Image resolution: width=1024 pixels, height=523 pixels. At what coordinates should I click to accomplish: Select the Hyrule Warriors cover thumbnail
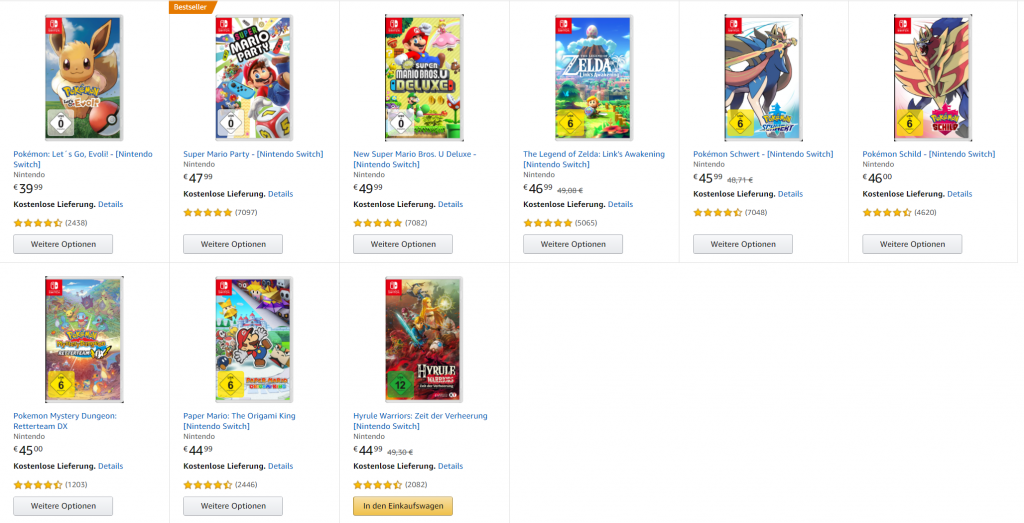tap(424, 340)
